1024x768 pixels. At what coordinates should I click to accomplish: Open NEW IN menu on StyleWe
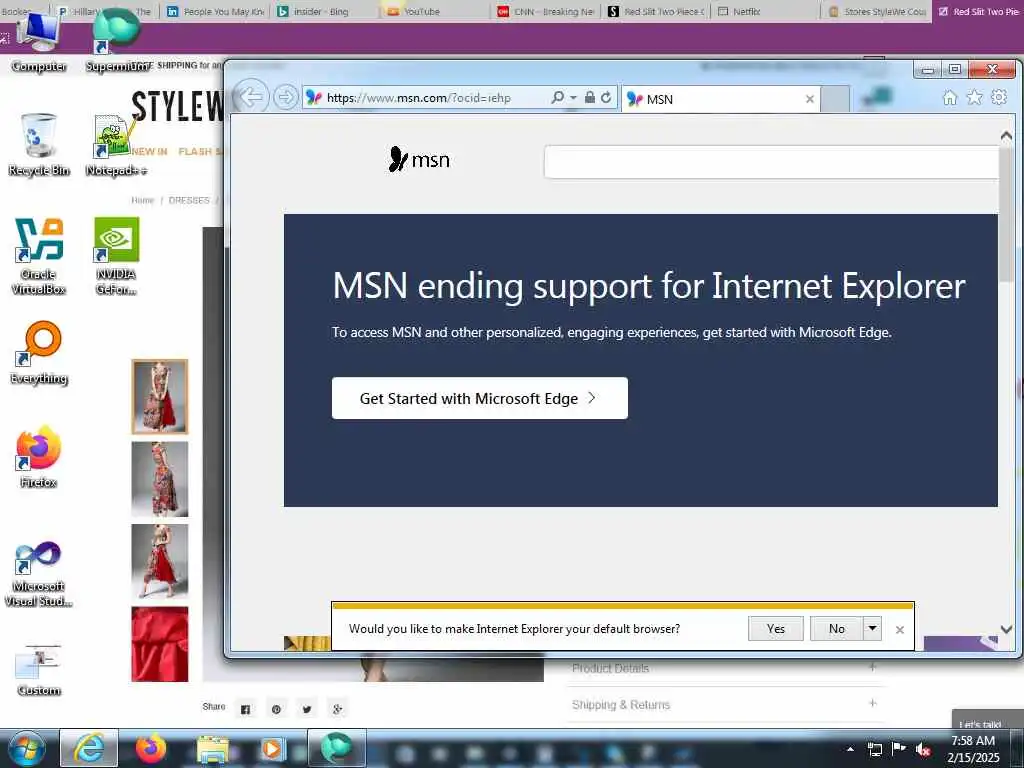pyautogui.click(x=150, y=152)
